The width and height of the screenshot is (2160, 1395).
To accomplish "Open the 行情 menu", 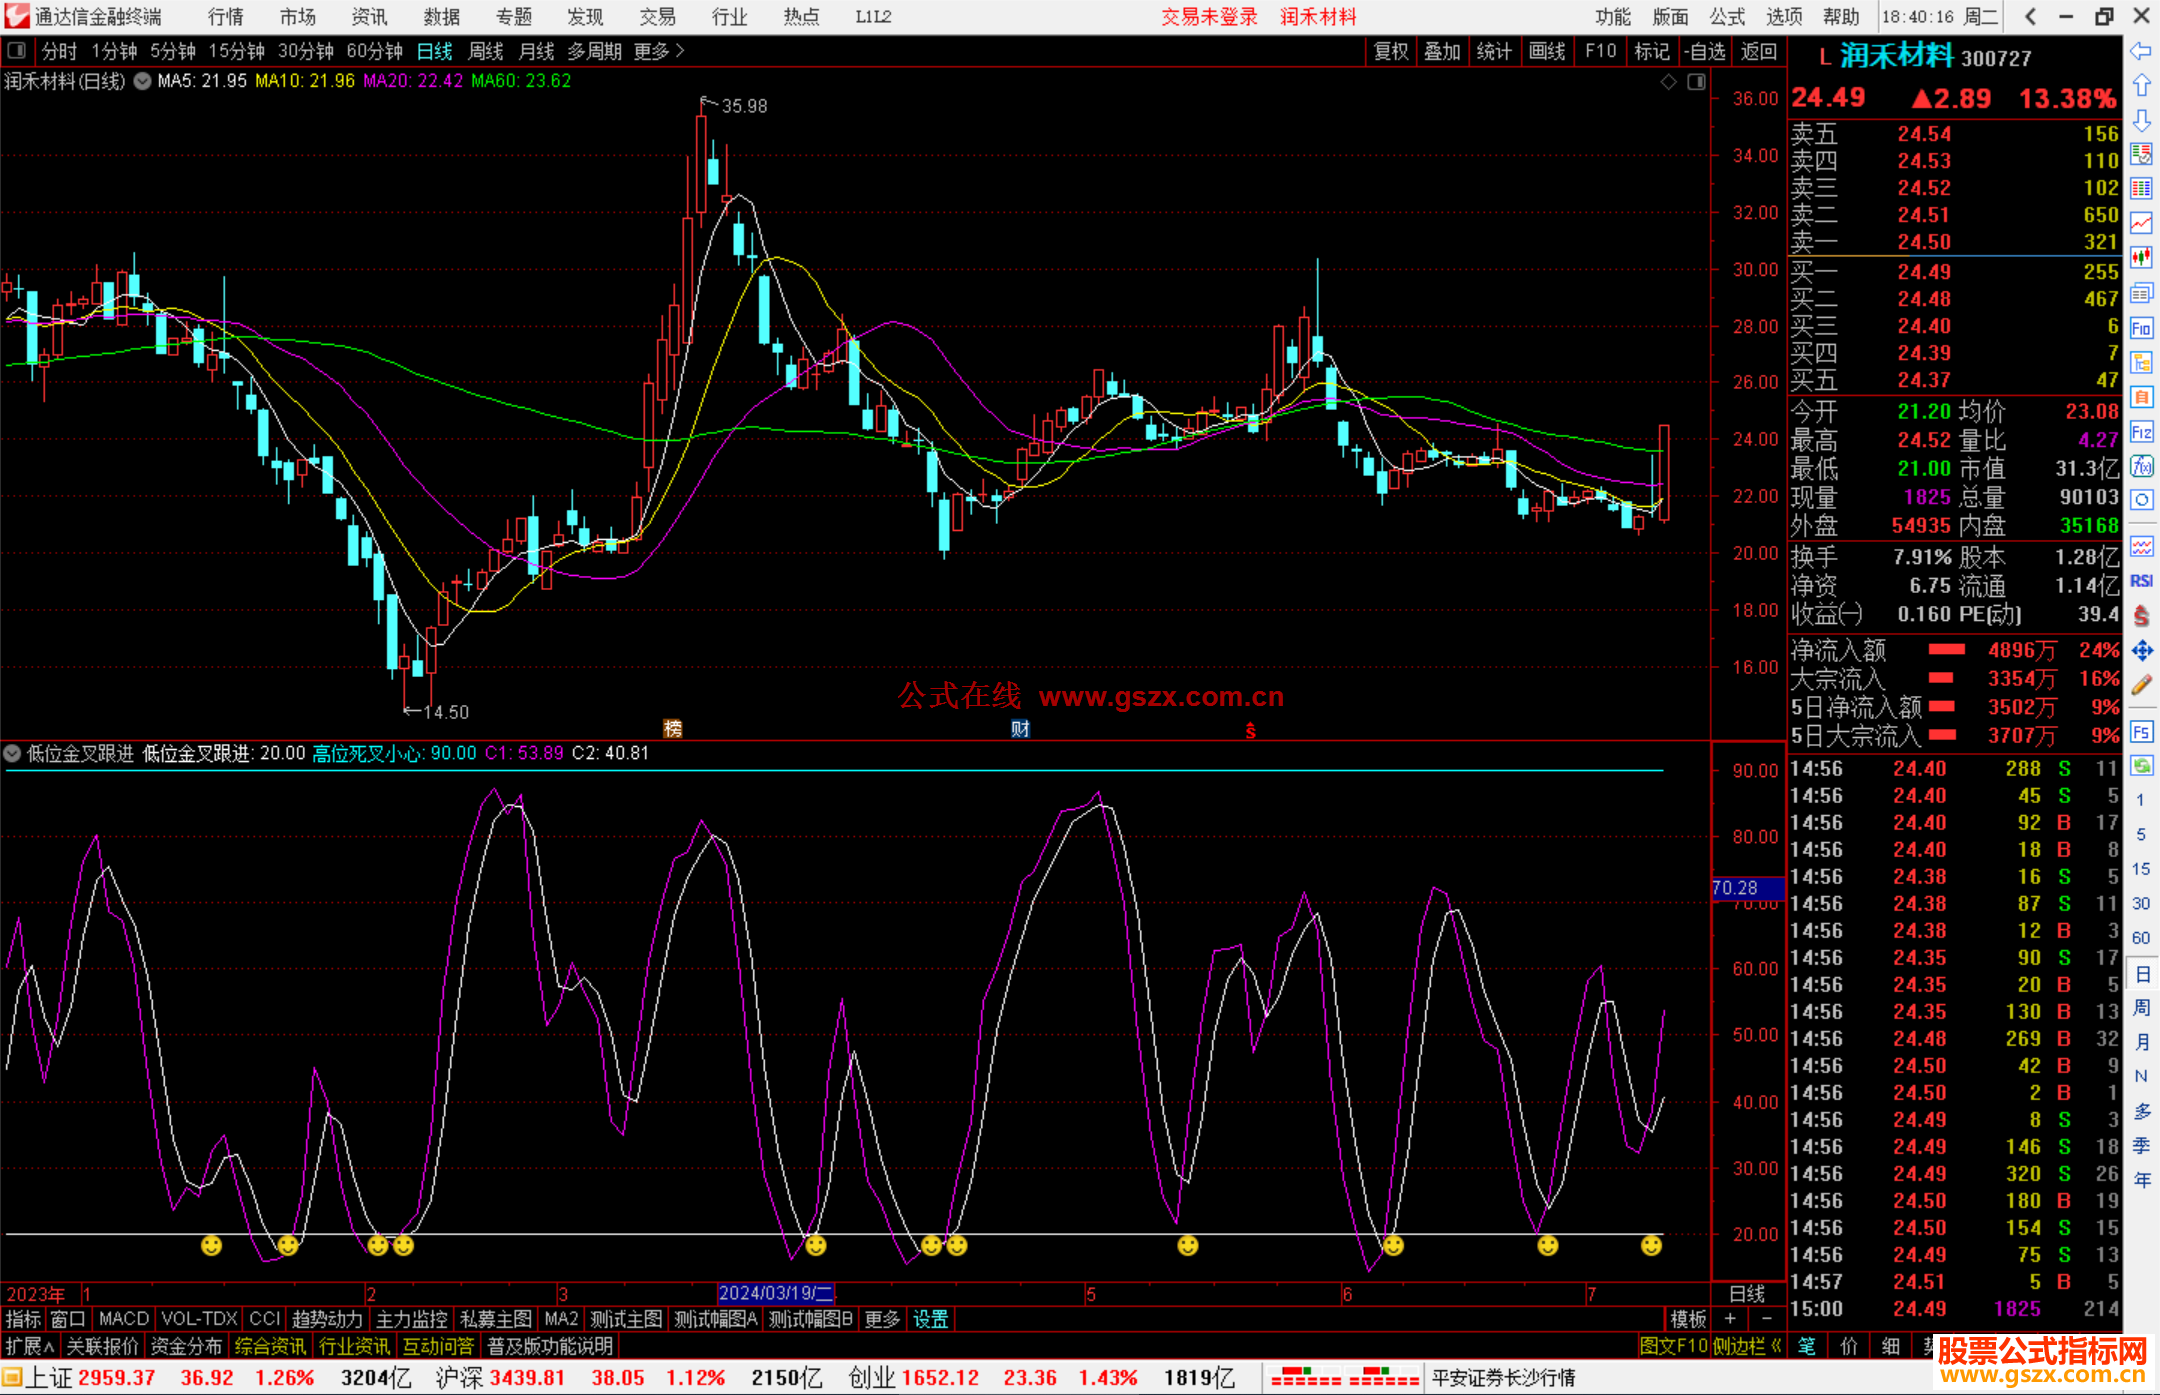I will pos(226,16).
